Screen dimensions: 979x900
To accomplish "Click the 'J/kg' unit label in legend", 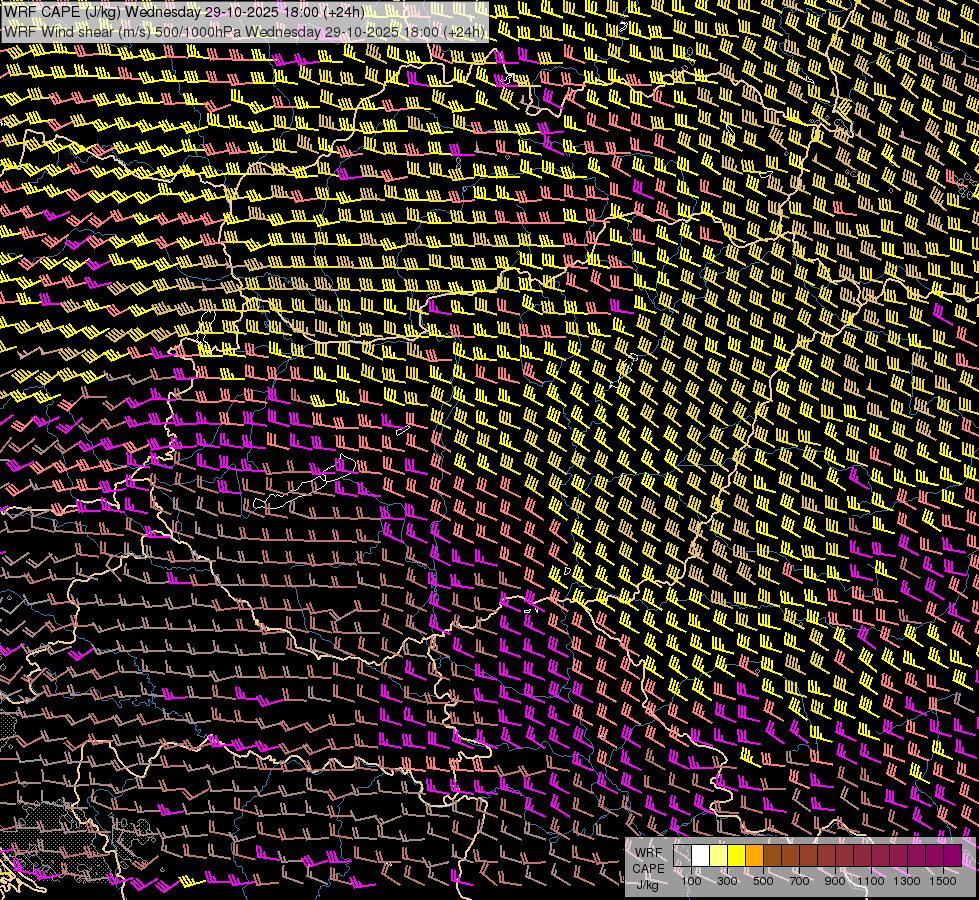I will [x=648, y=885].
